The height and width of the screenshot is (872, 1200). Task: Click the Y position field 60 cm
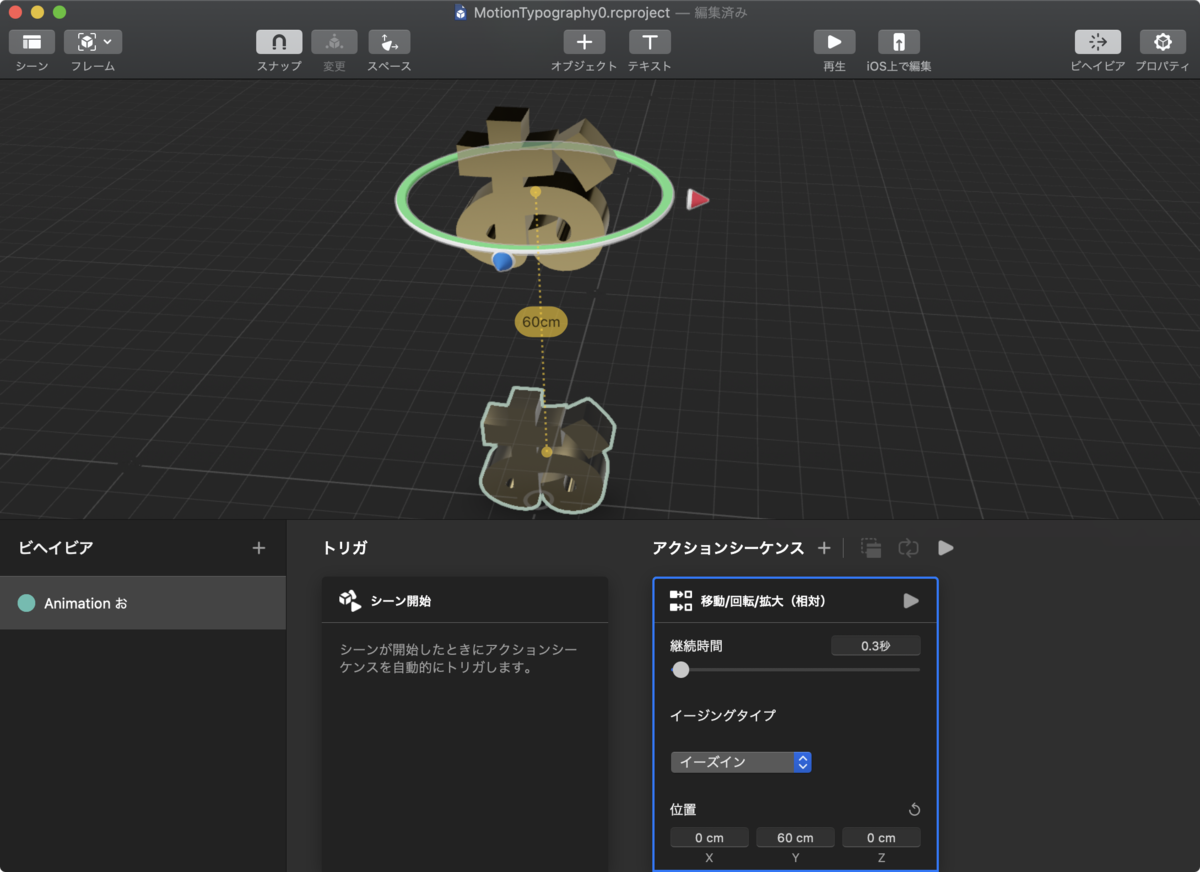[795, 838]
